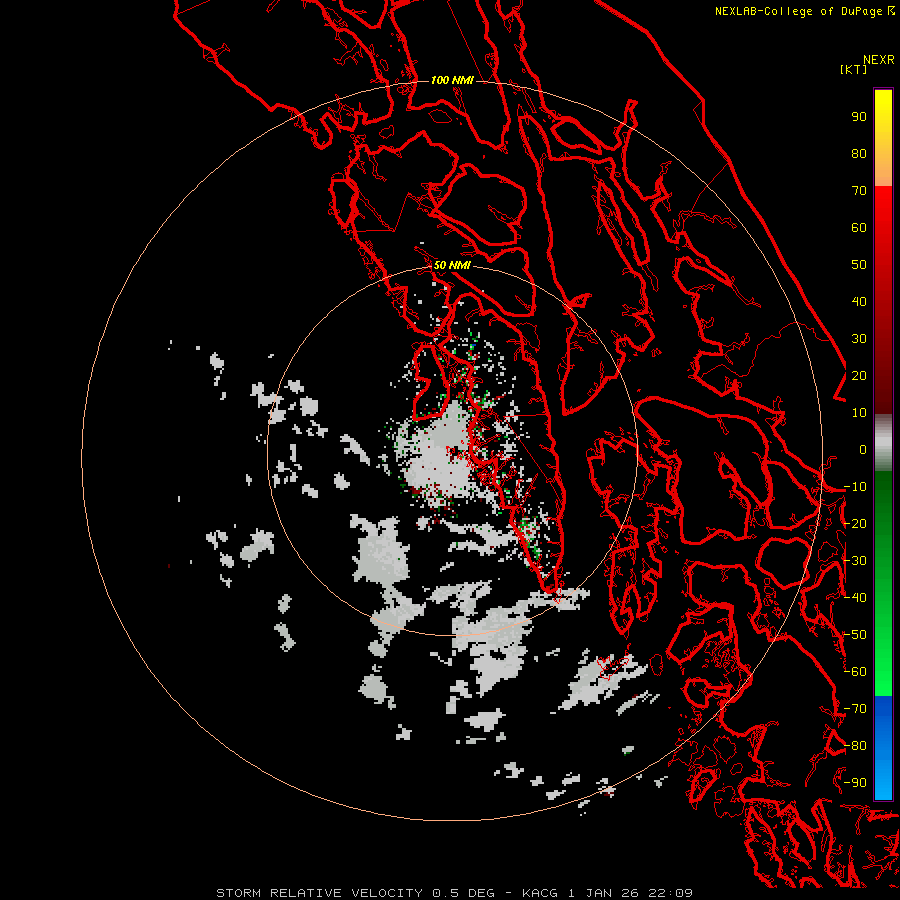The image size is (900, 900).
Task: Click the positive 70 knot scale label
Action: (859, 191)
